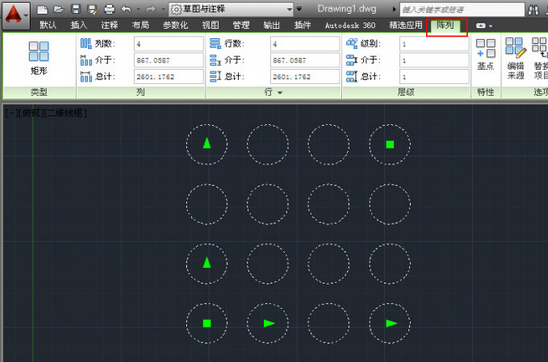The image size is (548, 362).
Task: Open the Autodesk 360 tab
Action: [350, 25]
